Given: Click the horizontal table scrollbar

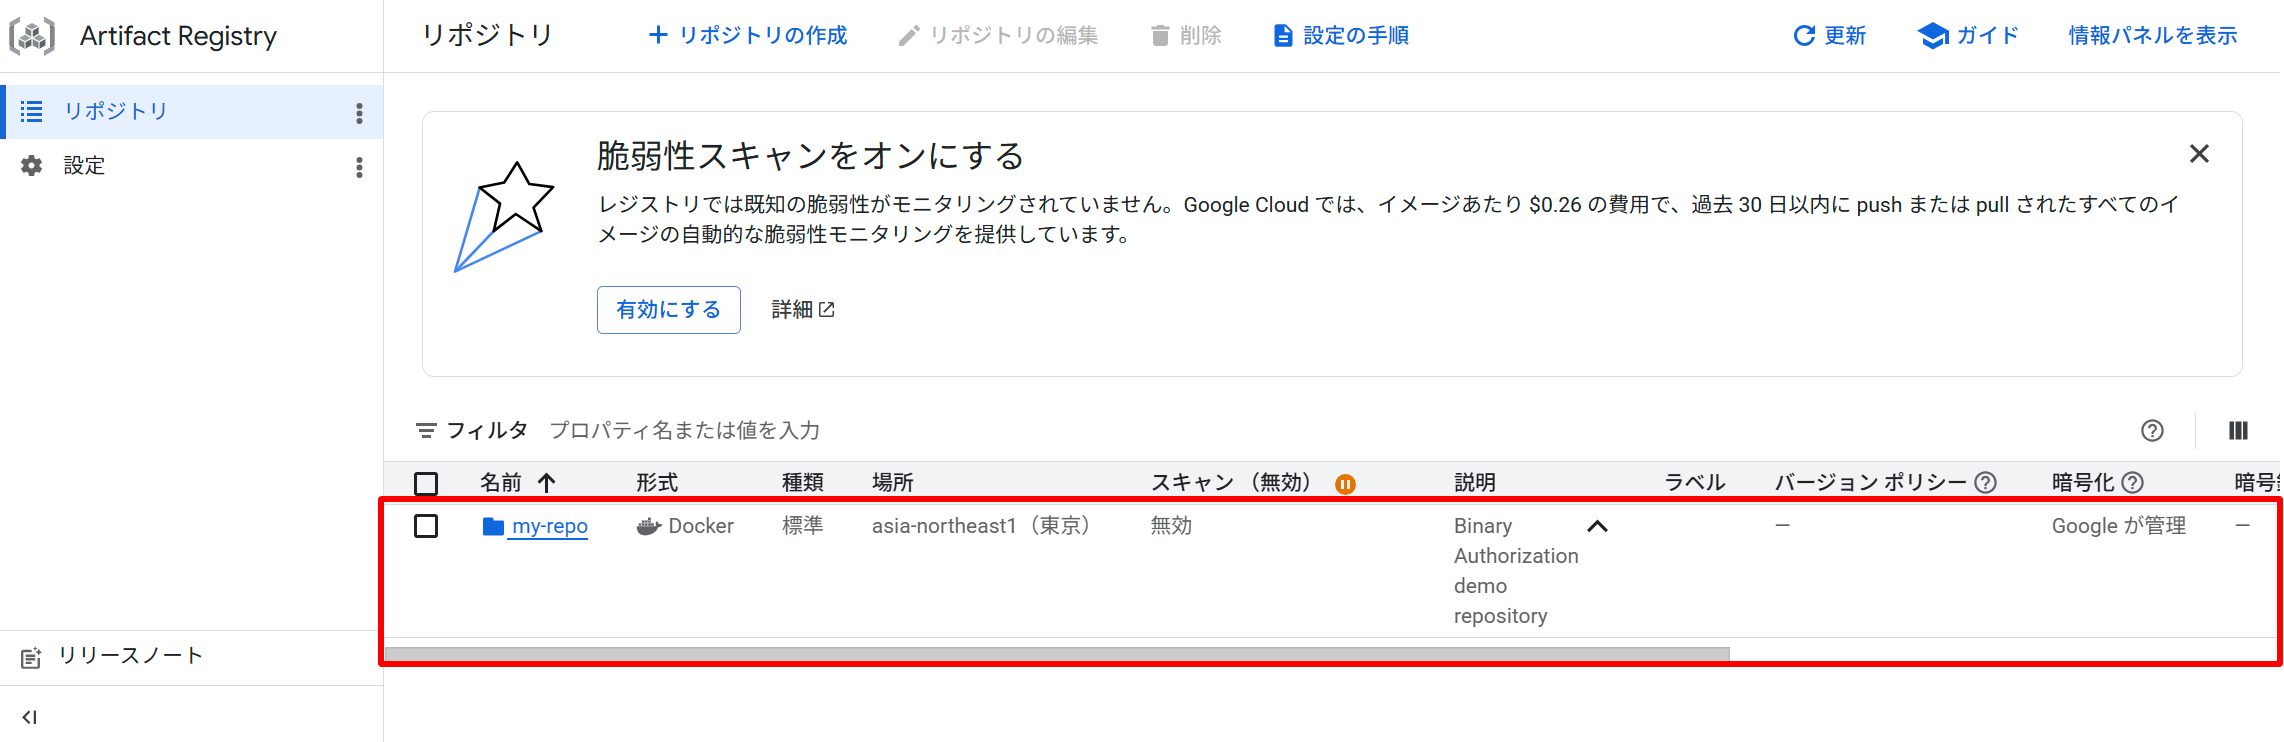Looking at the screenshot, I should coord(1057,654).
